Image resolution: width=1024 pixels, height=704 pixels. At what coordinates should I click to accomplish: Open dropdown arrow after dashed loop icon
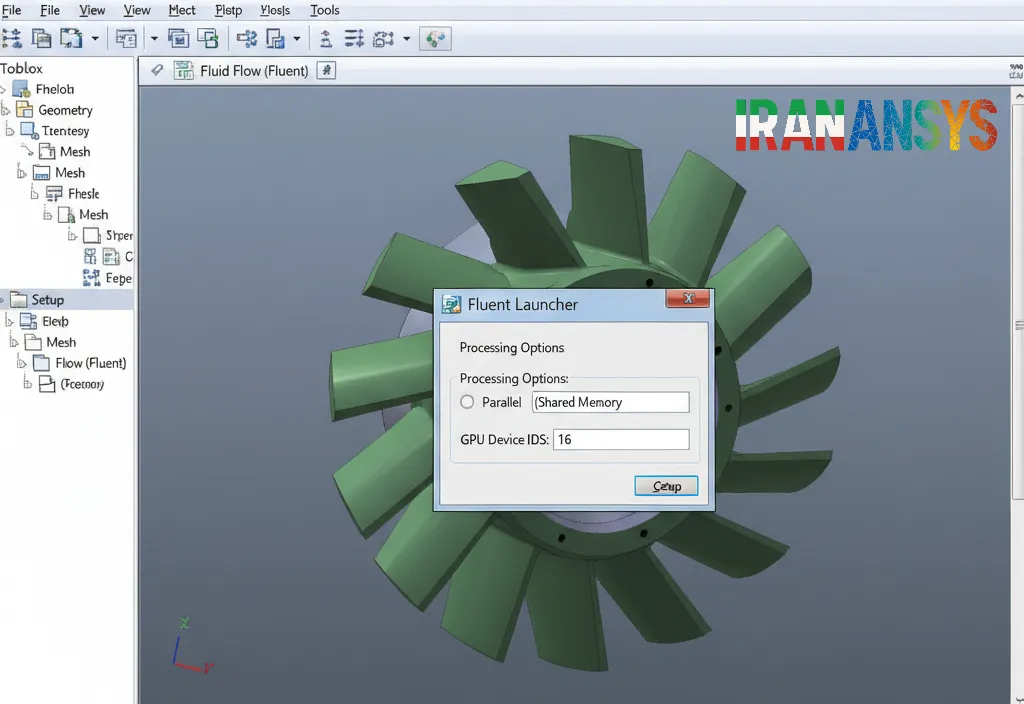pyautogui.click(x=406, y=39)
